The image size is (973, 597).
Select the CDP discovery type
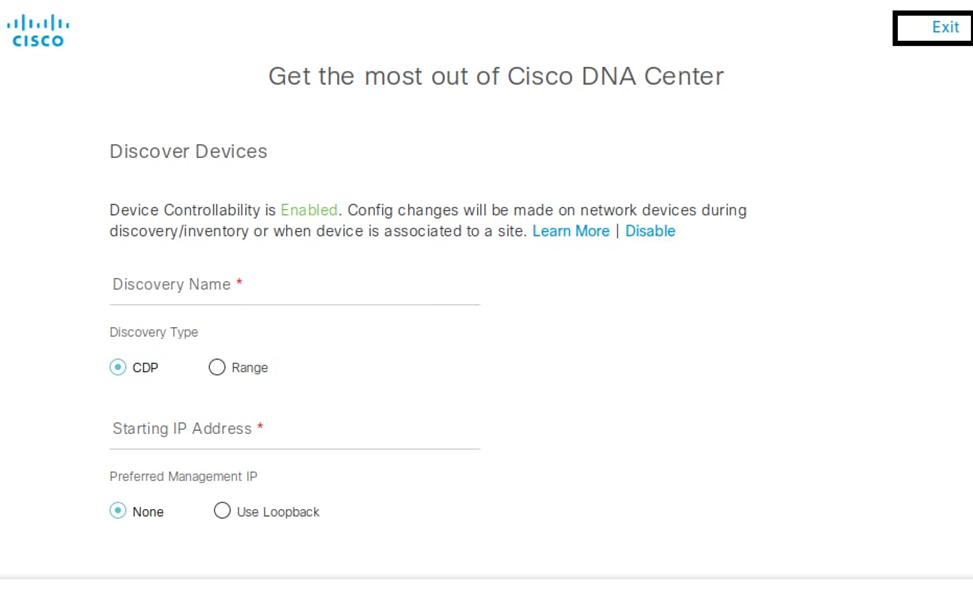(118, 368)
